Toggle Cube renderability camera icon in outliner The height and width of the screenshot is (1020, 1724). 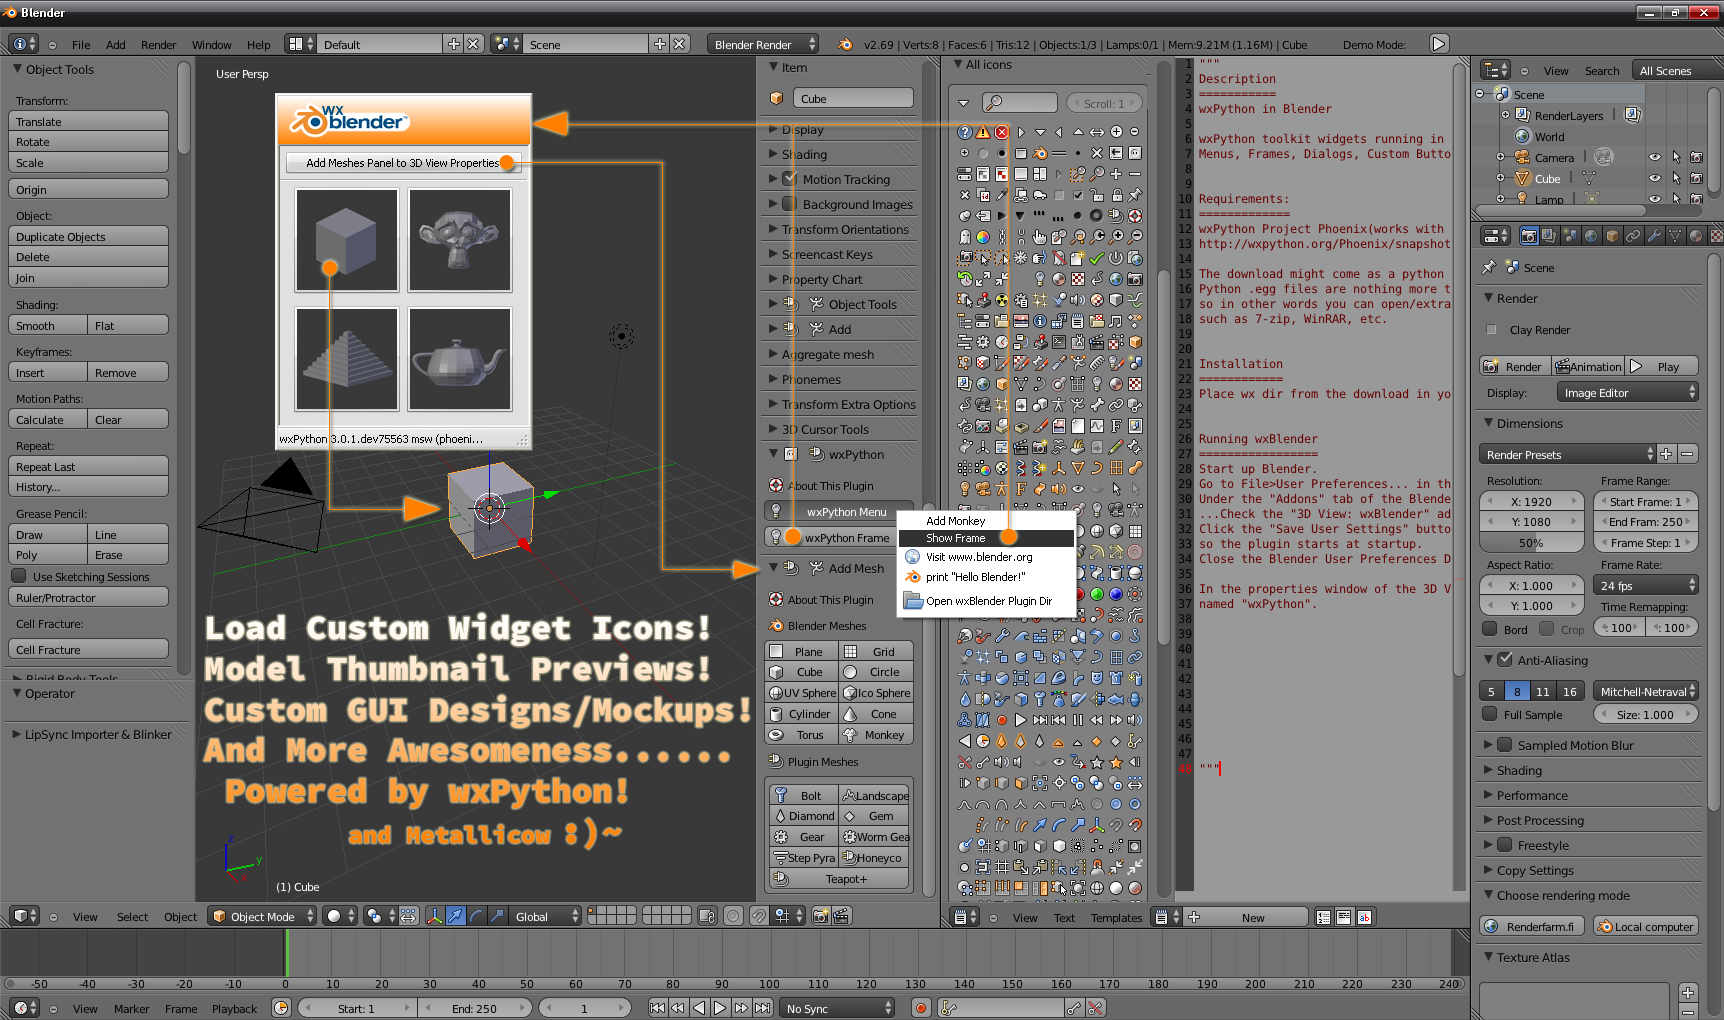[x=1696, y=178]
